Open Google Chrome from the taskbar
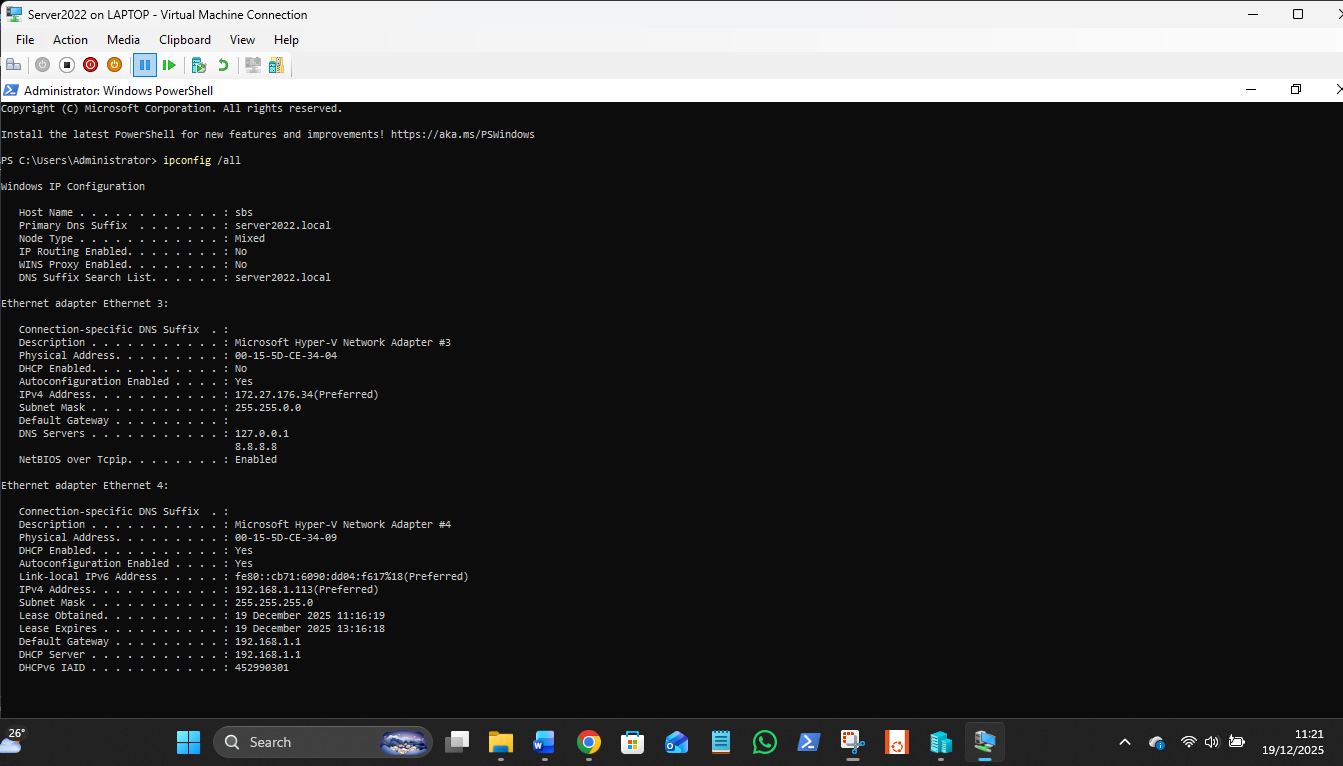The width and height of the screenshot is (1343, 766). click(588, 742)
